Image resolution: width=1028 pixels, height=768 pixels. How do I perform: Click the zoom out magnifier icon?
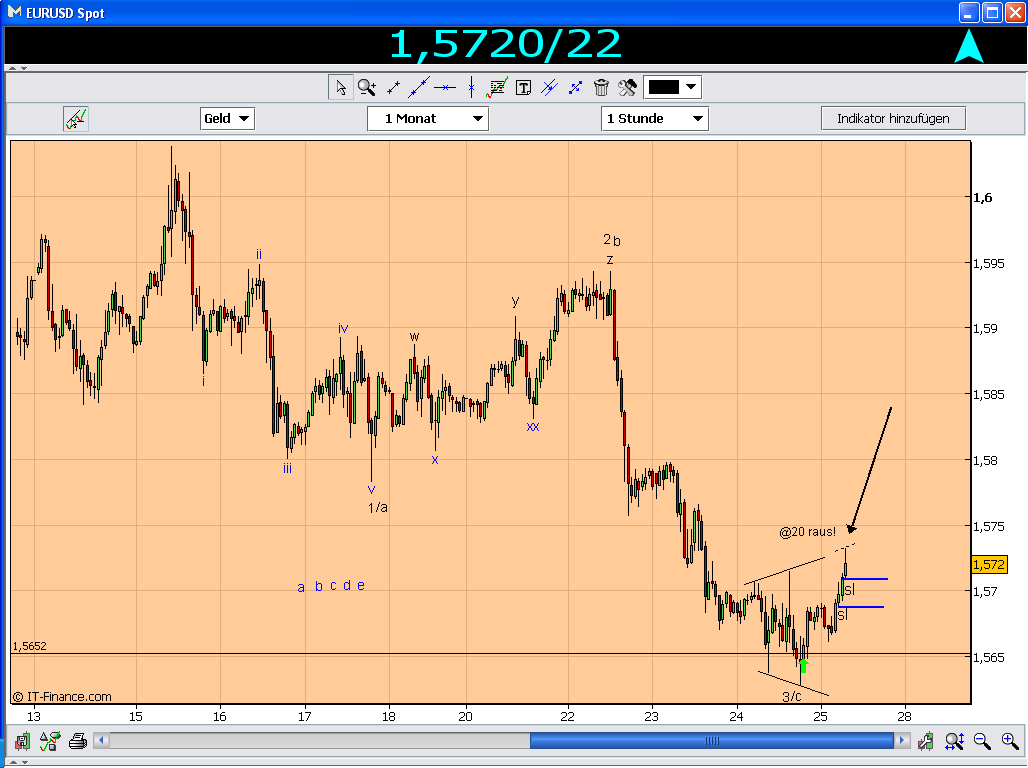(x=982, y=741)
